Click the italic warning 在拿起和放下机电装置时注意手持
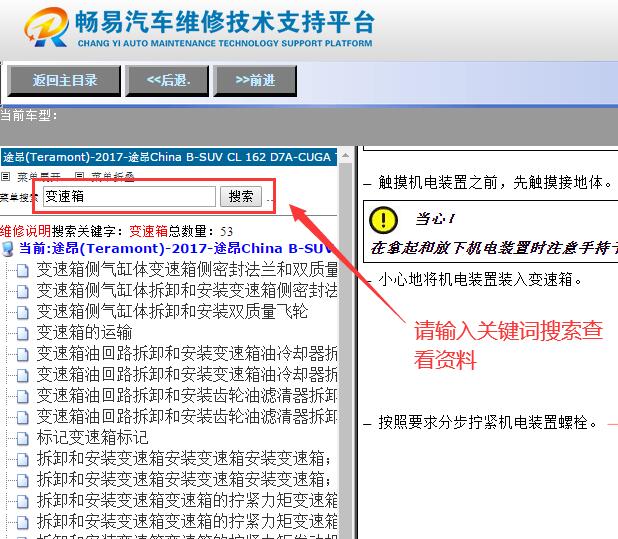The width and height of the screenshot is (618, 539). click(x=494, y=248)
